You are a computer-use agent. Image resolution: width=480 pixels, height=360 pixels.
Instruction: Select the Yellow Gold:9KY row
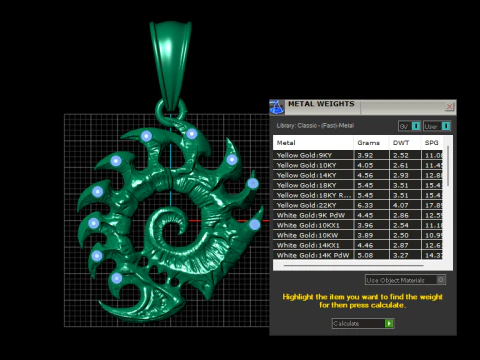click(358, 155)
